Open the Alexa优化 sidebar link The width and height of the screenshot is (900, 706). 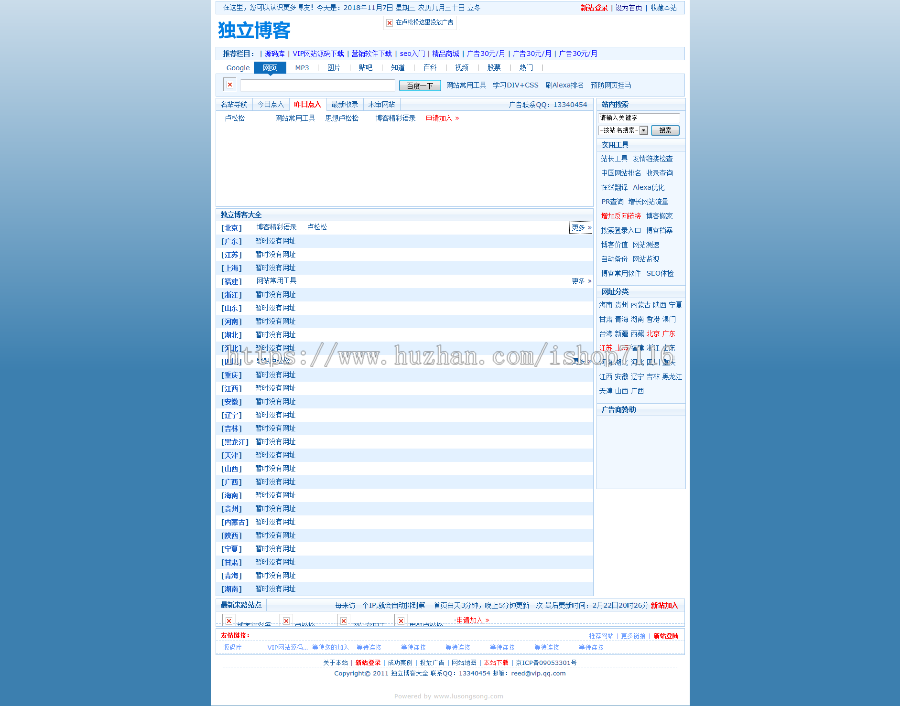649,187
